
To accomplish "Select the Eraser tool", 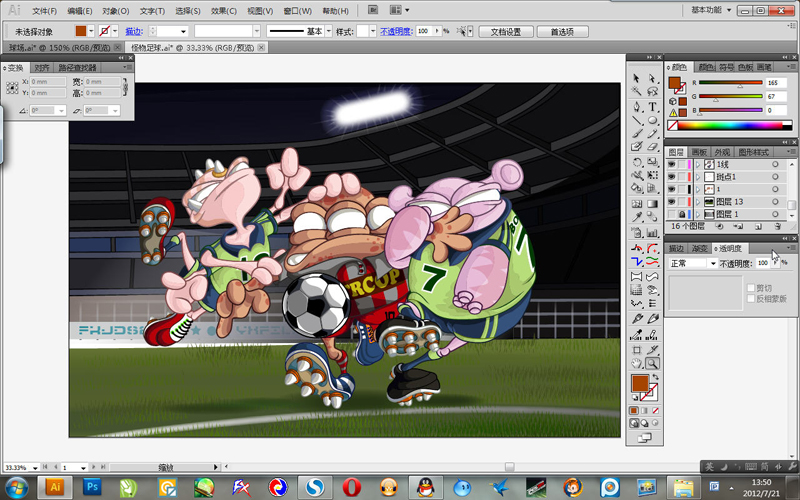I will 652,147.
